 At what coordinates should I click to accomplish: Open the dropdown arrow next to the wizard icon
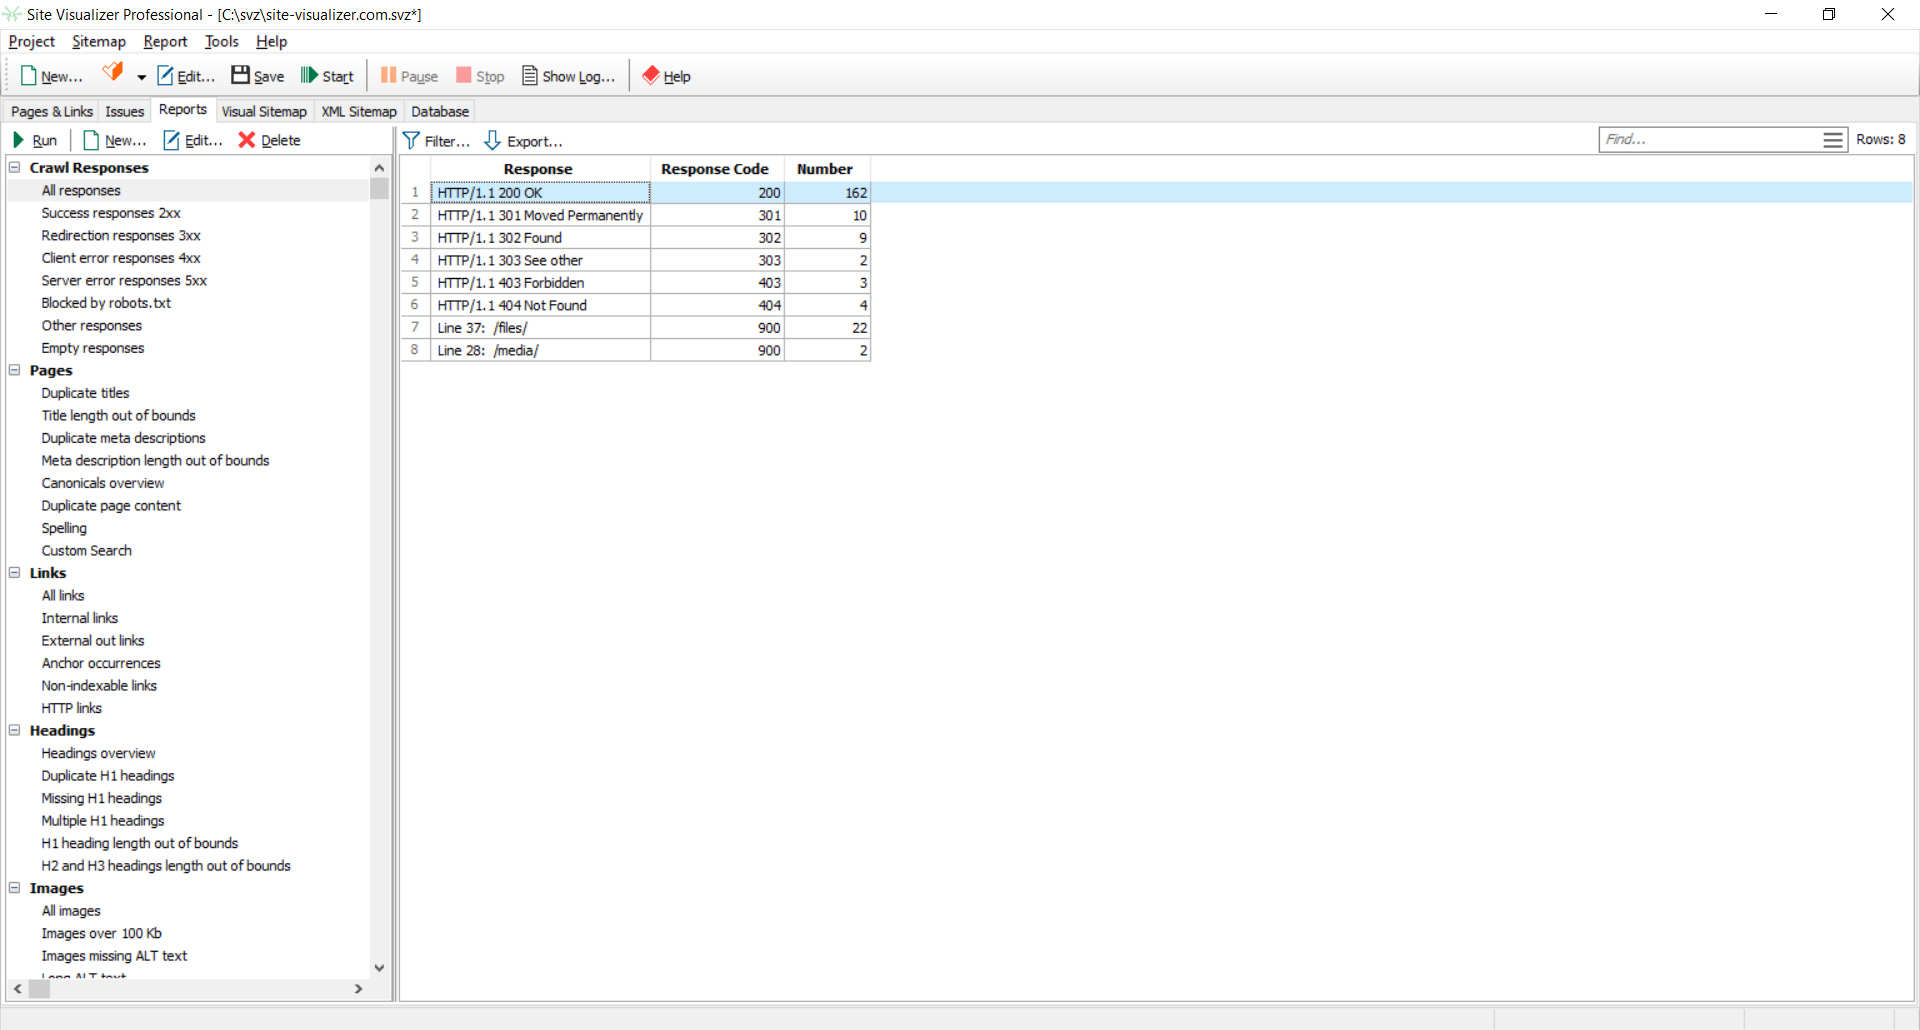141,77
